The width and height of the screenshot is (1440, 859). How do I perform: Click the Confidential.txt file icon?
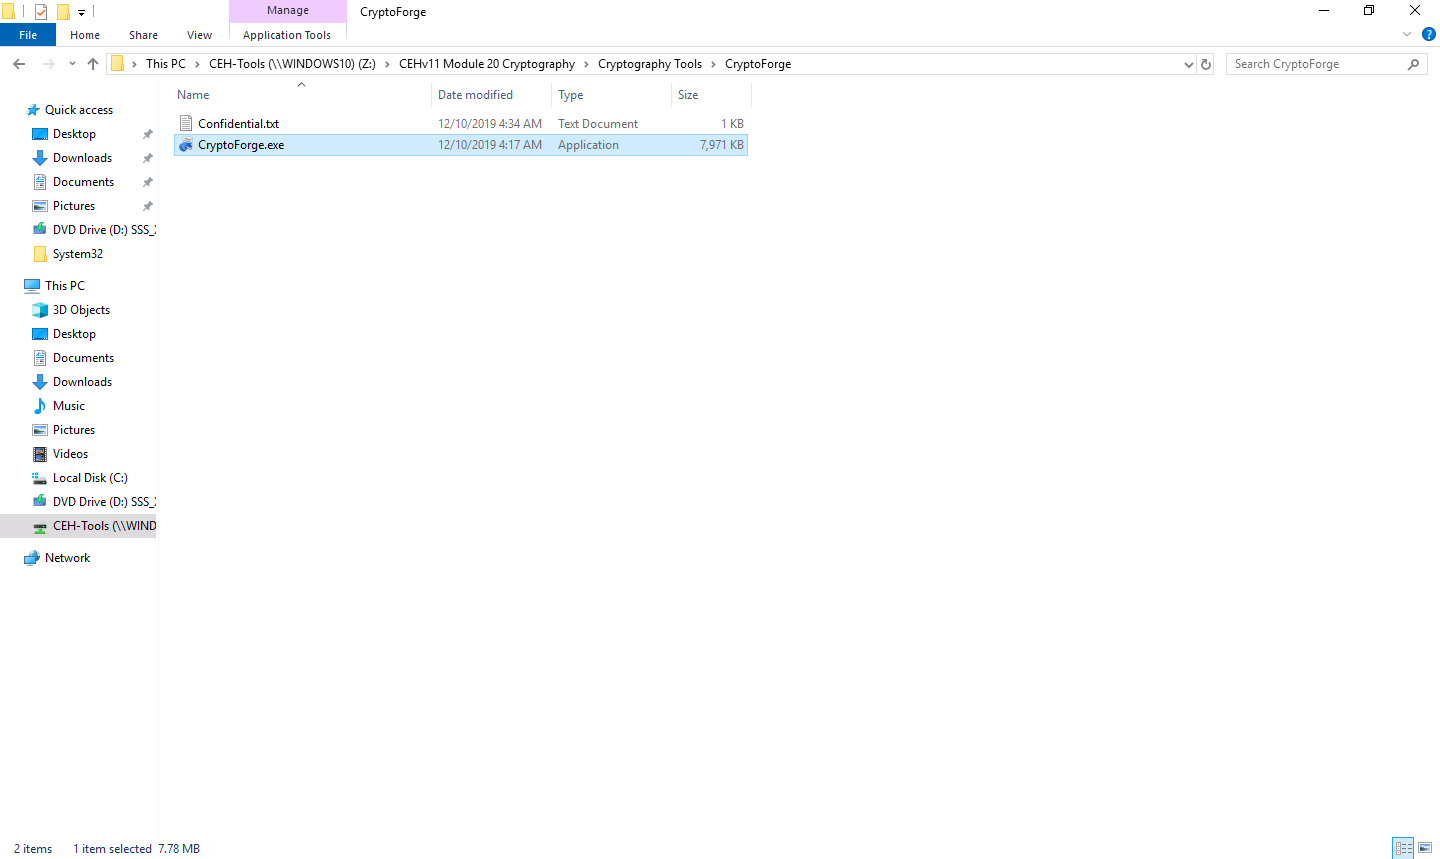coord(185,124)
